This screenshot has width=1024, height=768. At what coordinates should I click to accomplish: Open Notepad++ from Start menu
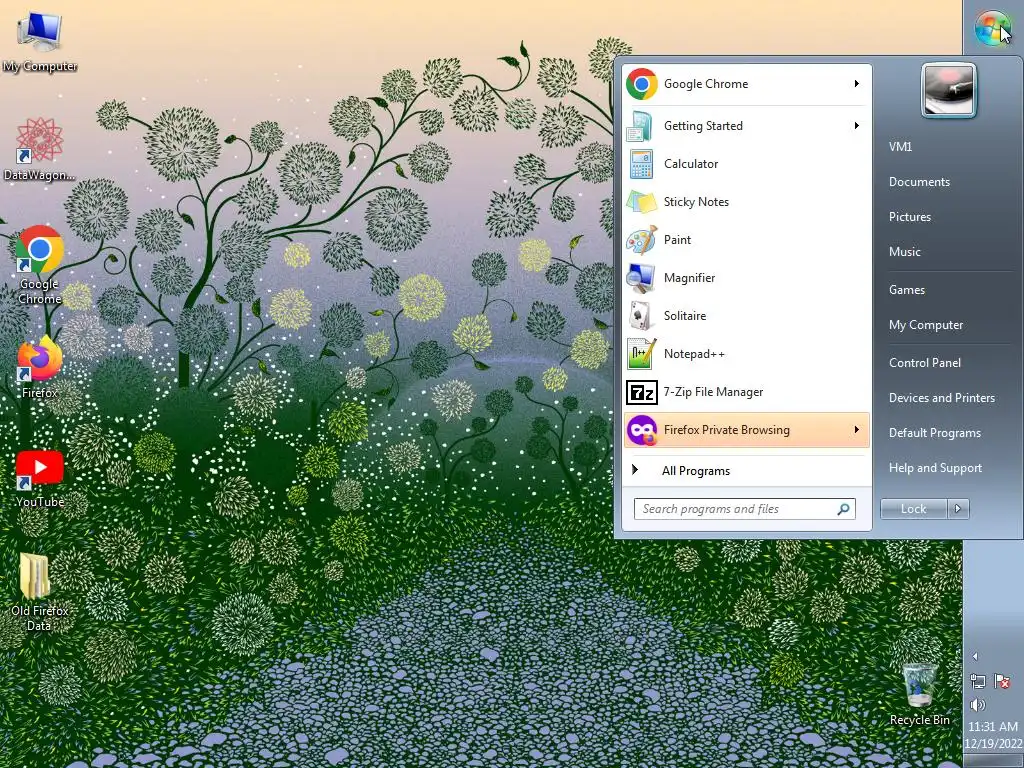click(x=746, y=353)
